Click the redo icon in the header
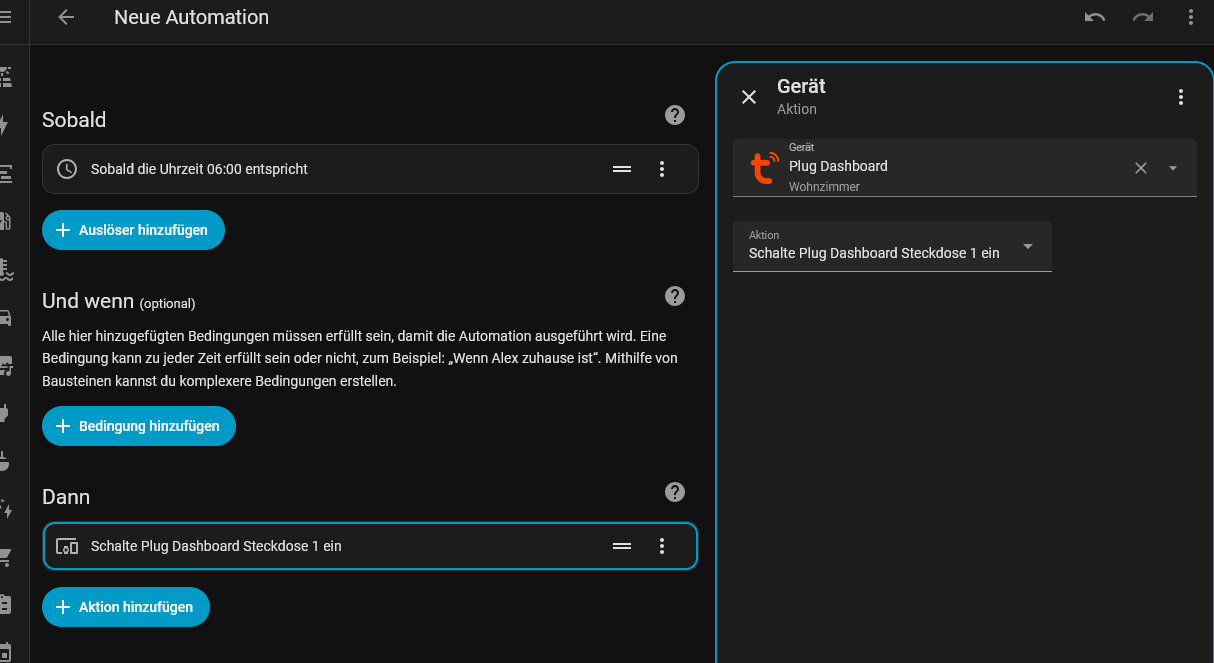This screenshot has width=1214, height=663. (1143, 17)
